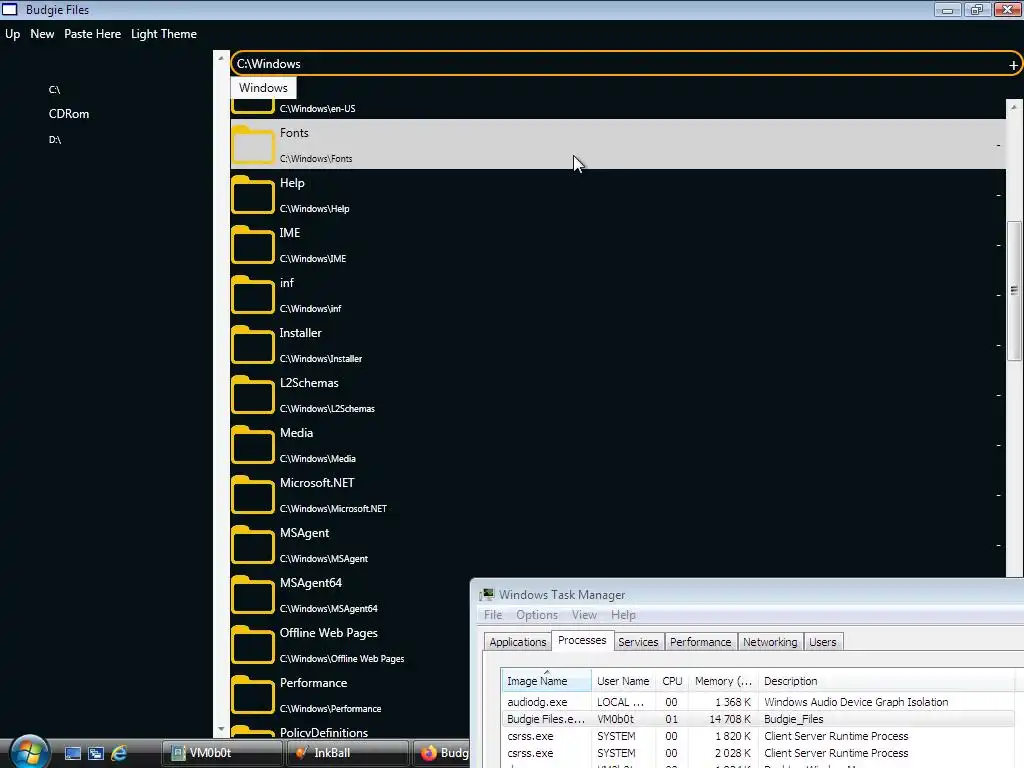This screenshot has width=1024, height=768.
Task: Select the Performance folder icon
Action: coord(253,694)
